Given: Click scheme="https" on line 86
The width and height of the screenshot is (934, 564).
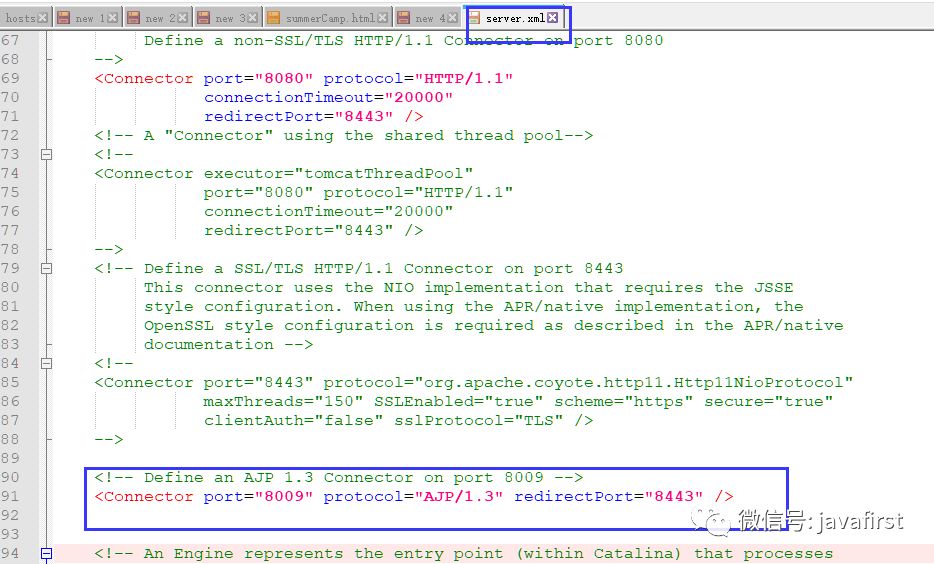Looking at the screenshot, I should [x=624, y=401].
